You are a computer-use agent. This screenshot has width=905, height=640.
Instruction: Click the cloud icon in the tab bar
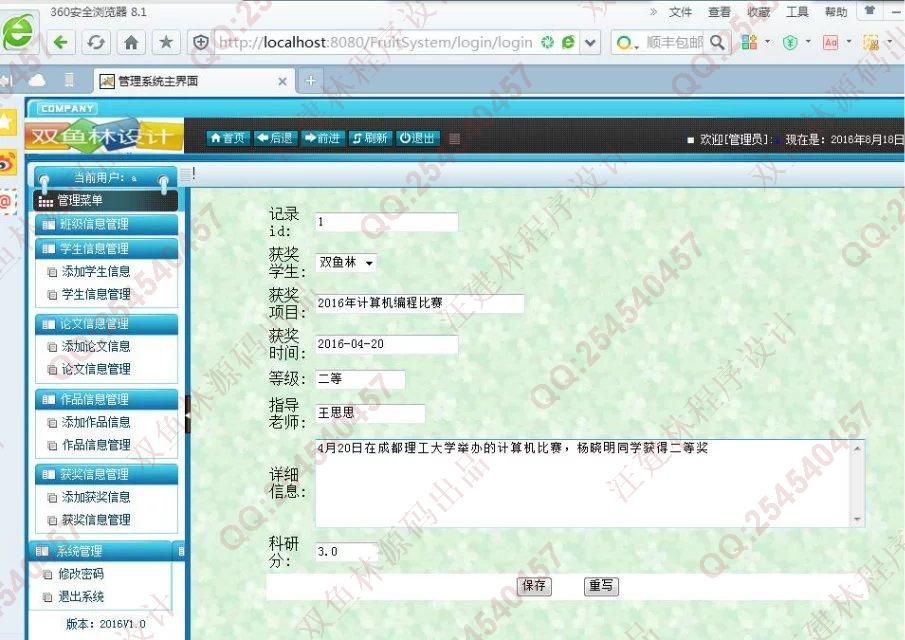(37, 80)
